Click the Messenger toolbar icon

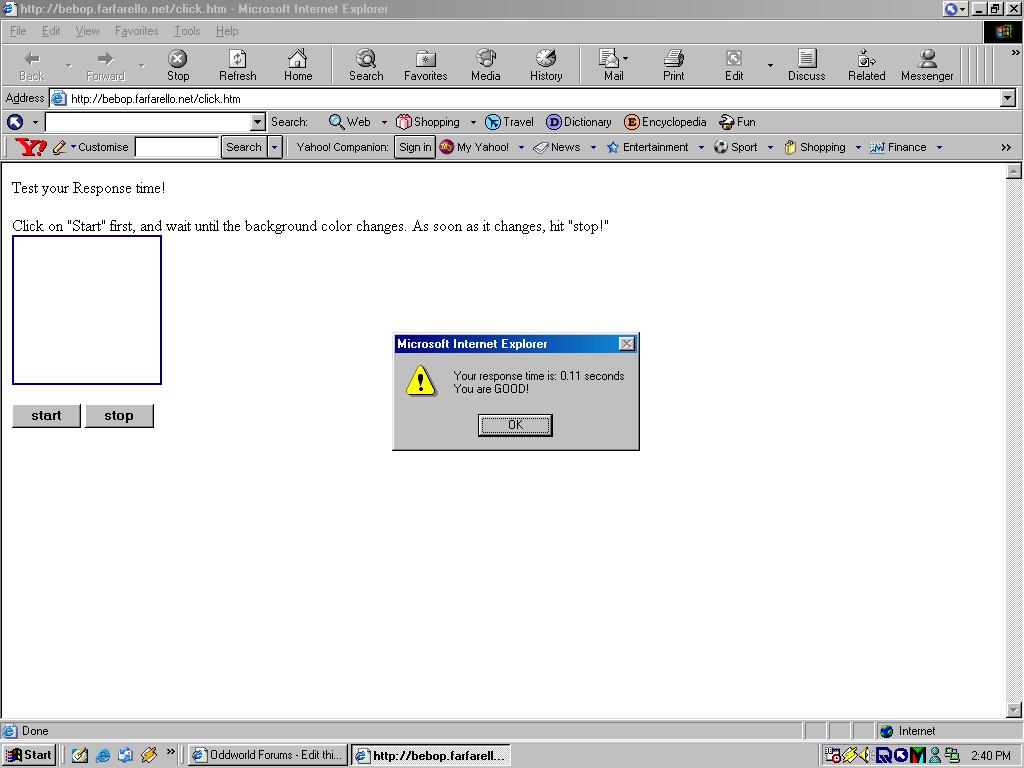click(926, 65)
